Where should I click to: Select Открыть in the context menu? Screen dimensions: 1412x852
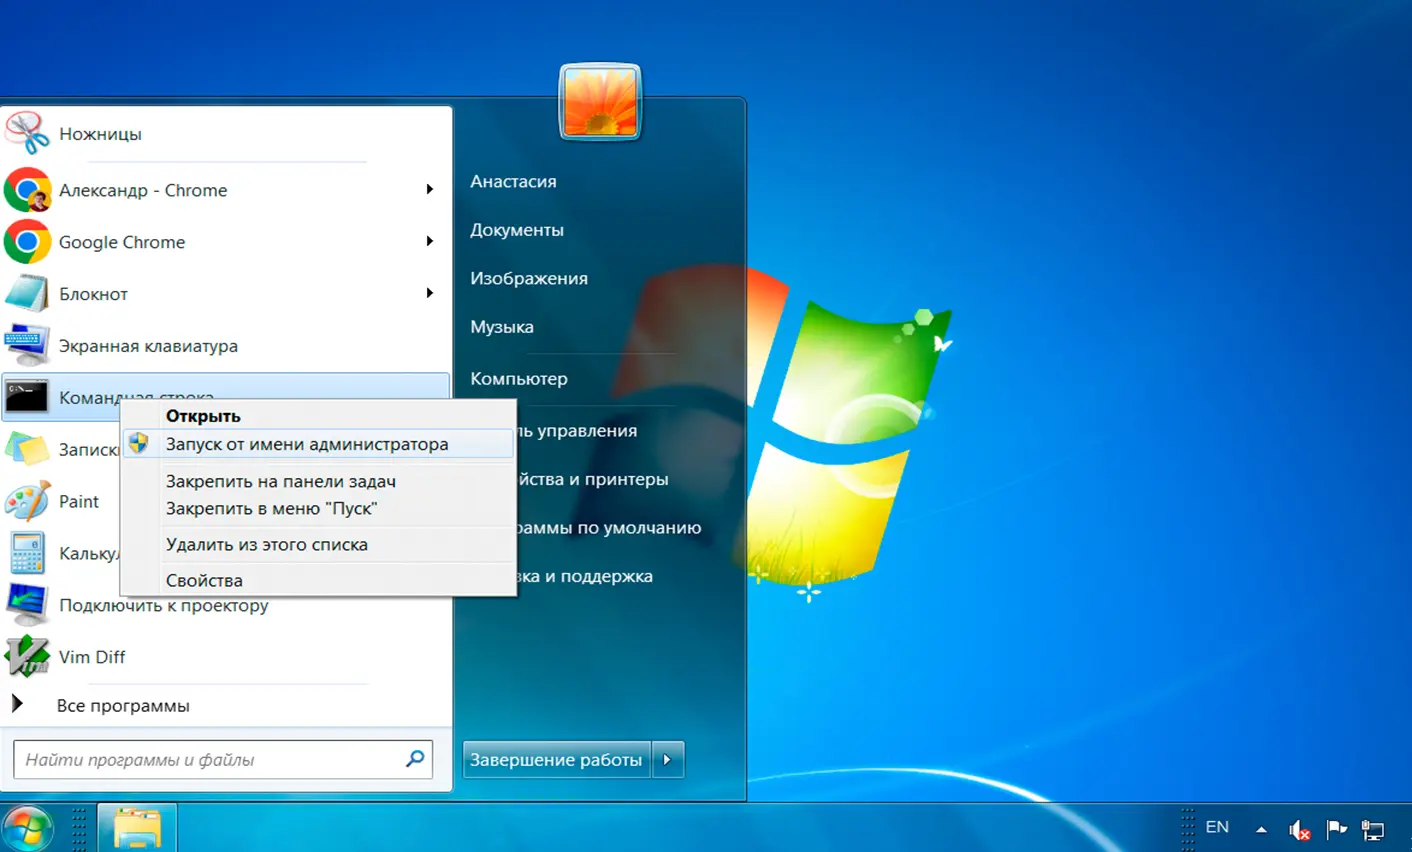(x=203, y=416)
